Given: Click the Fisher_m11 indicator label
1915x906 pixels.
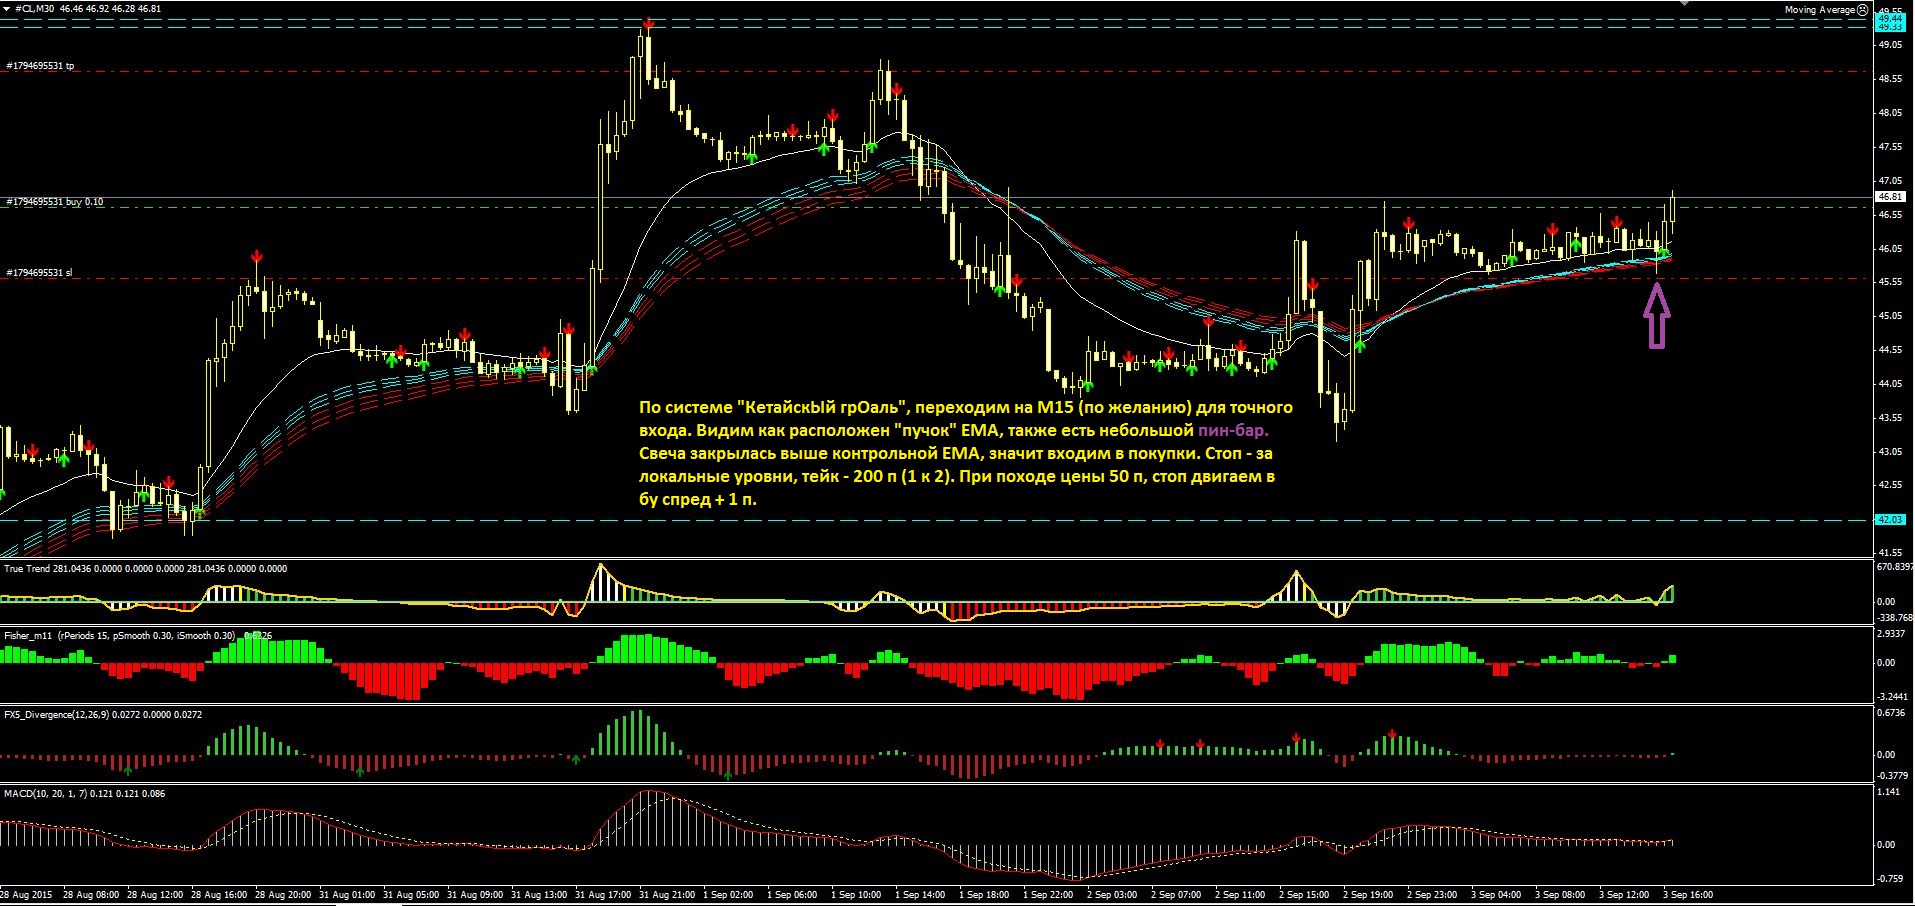Looking at the screenshot, I should 29,635.
